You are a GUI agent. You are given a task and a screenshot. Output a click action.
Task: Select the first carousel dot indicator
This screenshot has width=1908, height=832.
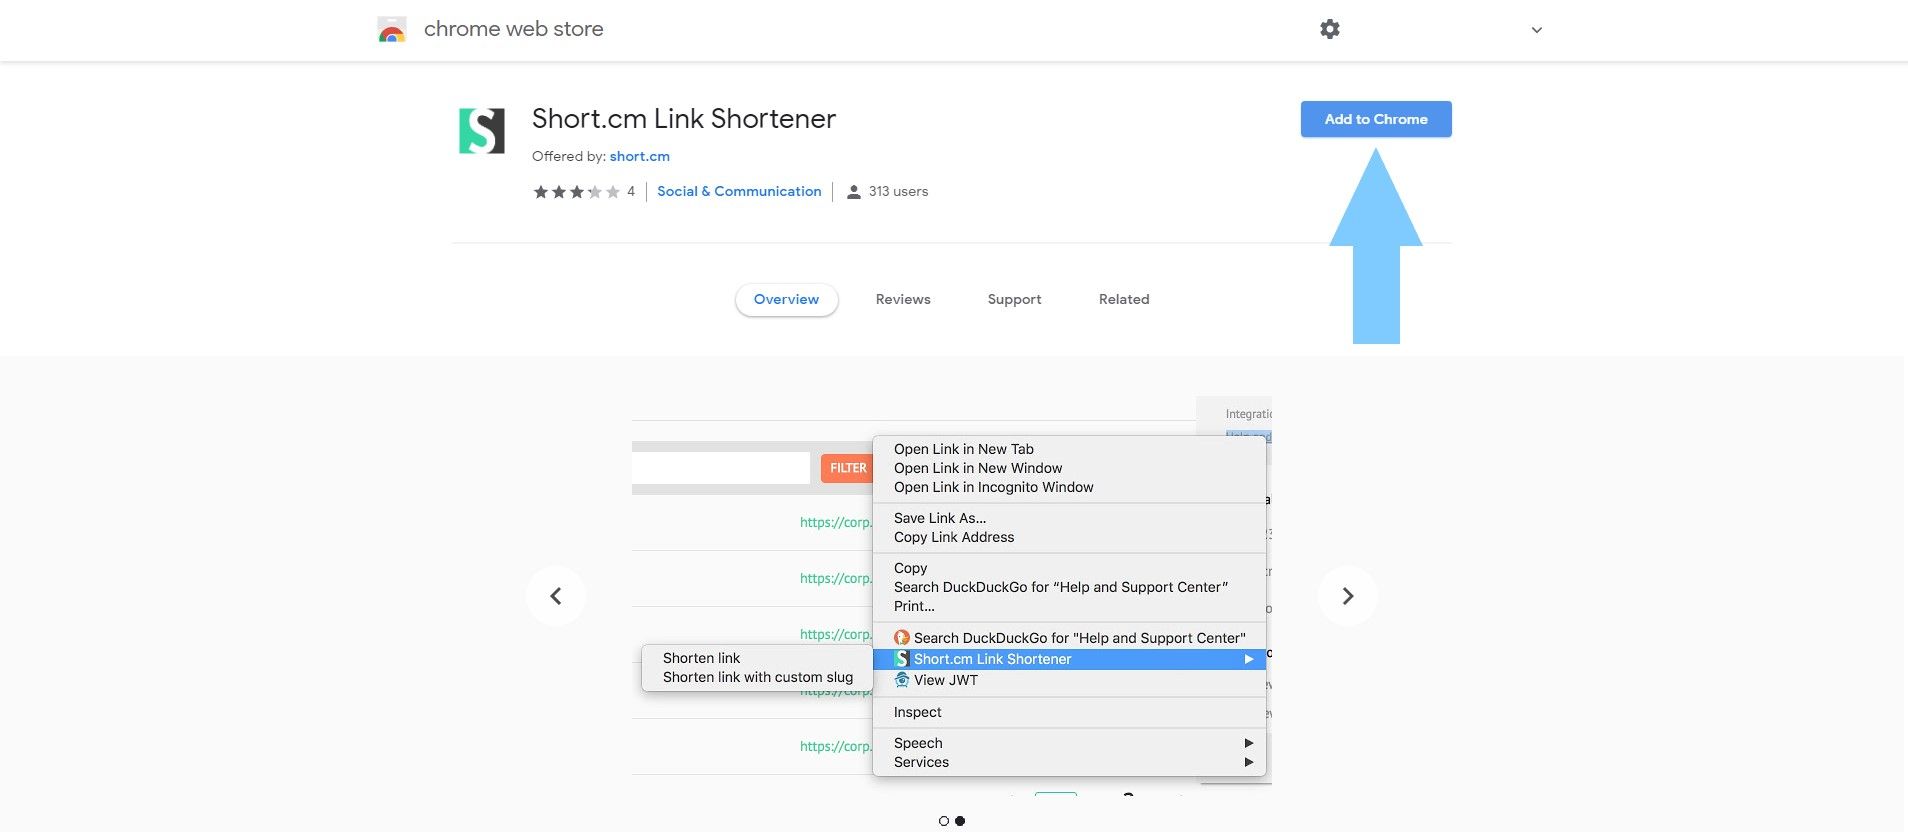coord(943,821)
